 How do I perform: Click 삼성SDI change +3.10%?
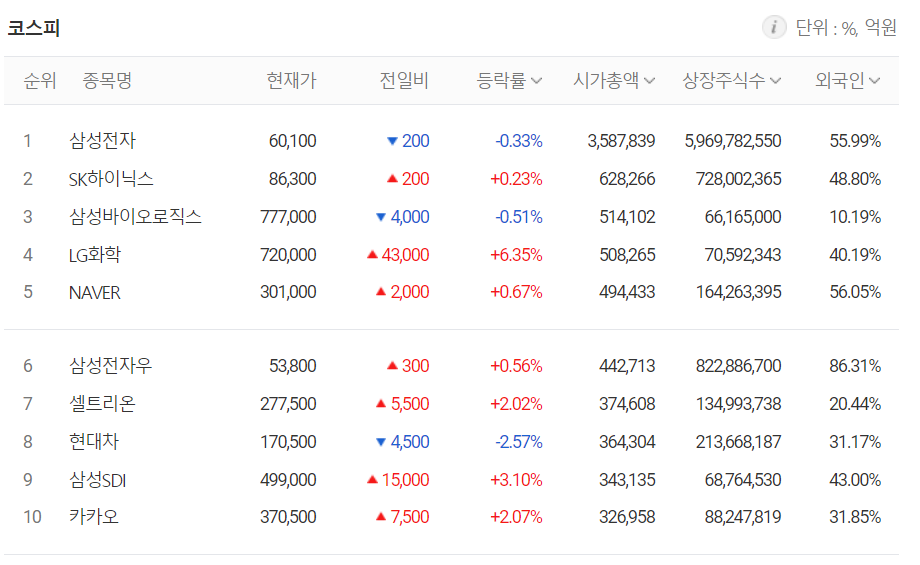pyautogui.click(x=516, y=480)
